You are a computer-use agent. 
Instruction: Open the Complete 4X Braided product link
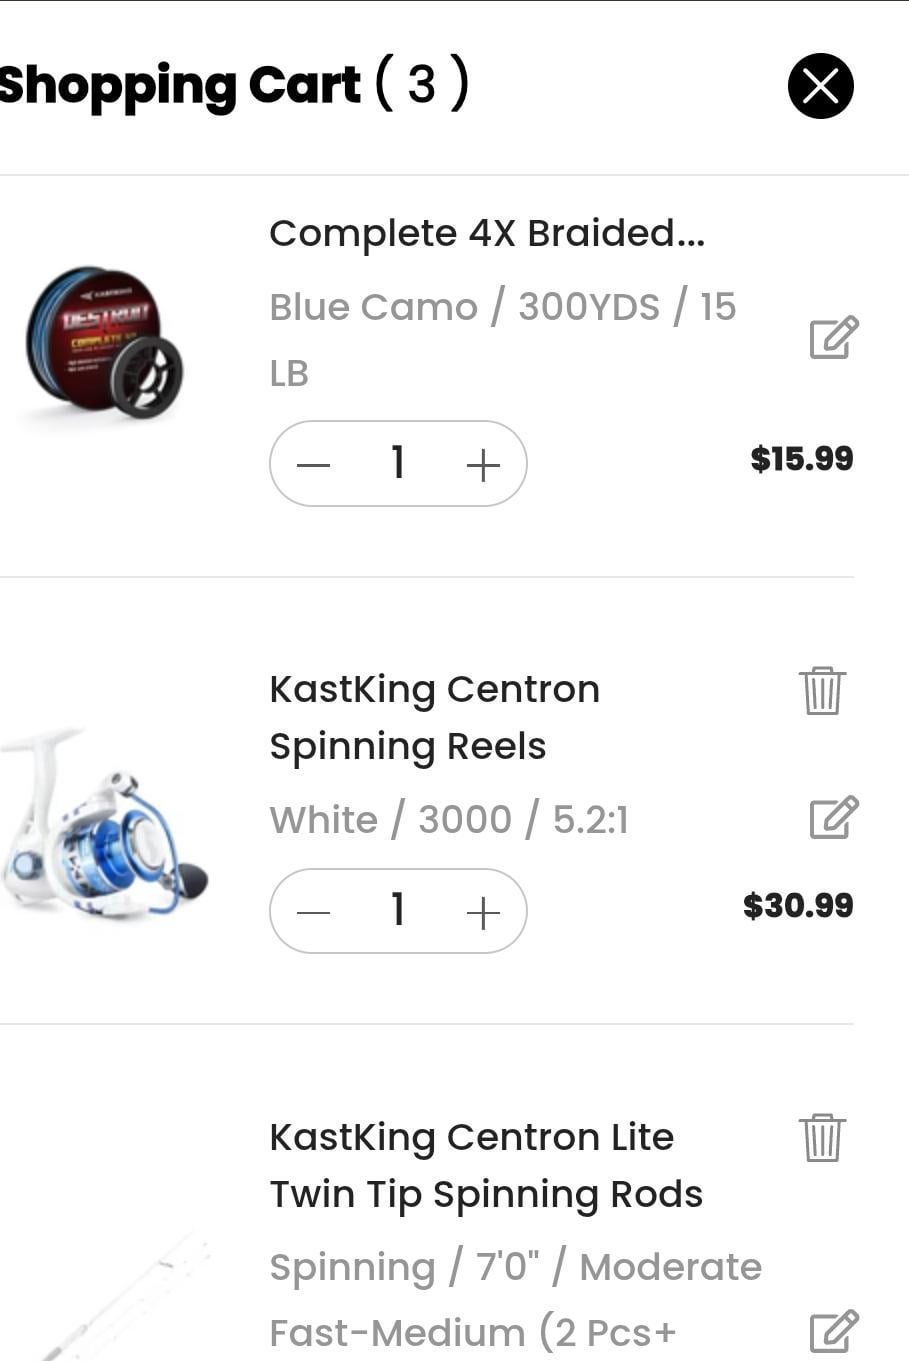tap(487, 233)
